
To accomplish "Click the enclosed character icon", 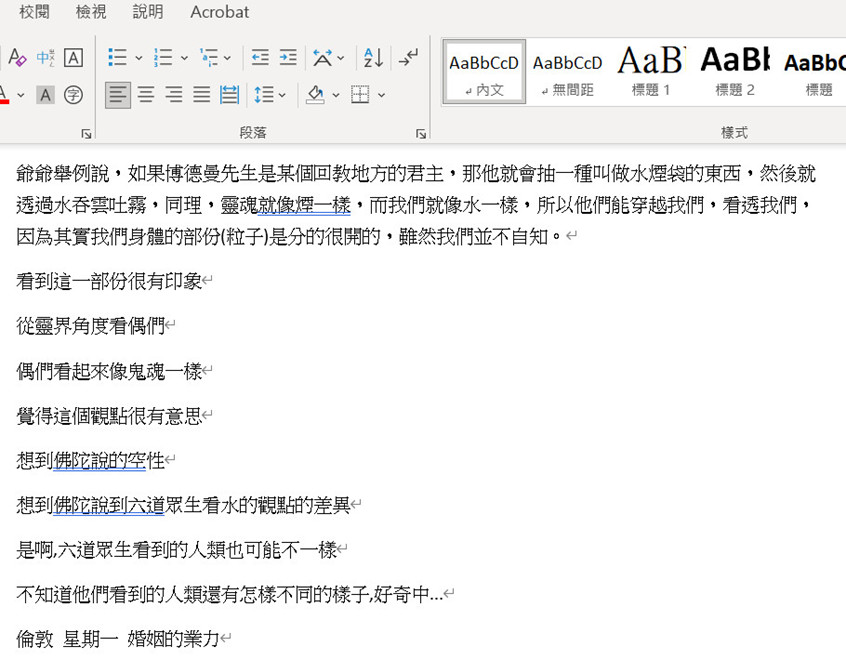I will coord(73,95).
